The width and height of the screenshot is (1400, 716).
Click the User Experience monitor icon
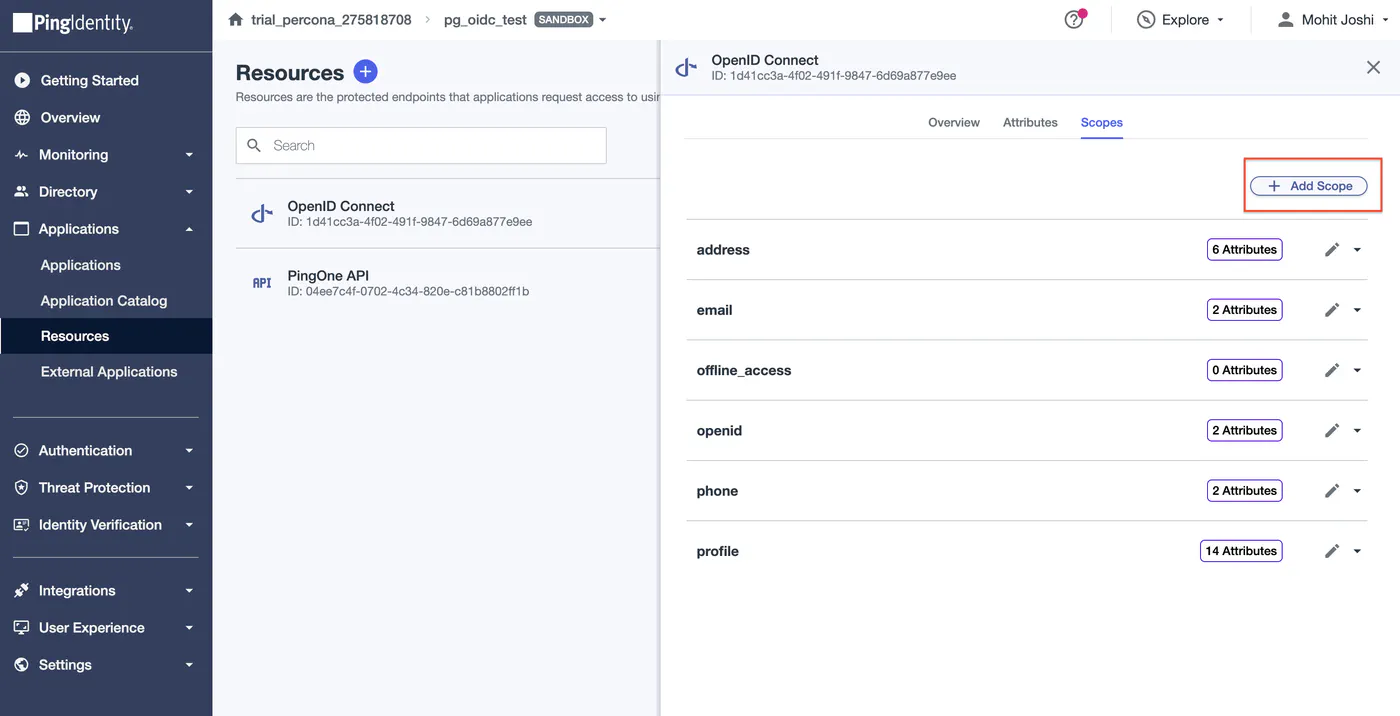point(22,628)
